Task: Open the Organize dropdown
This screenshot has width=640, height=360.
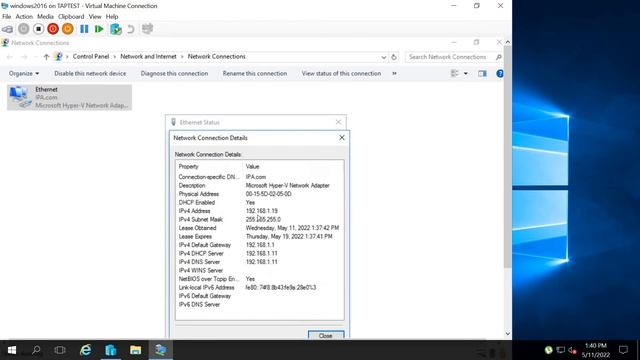Action: click(x=24, y=73)
